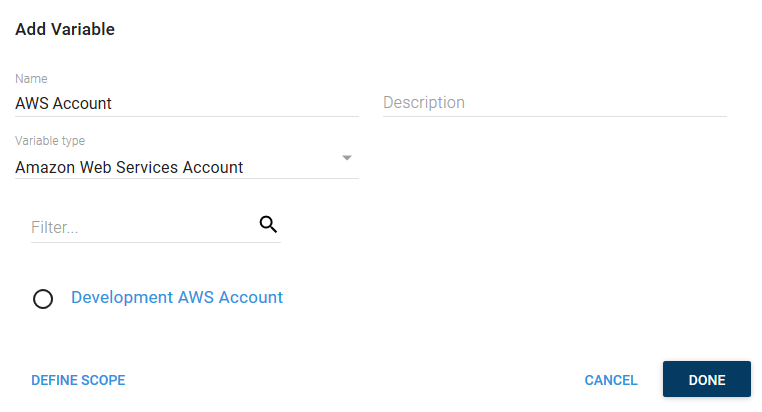Open the Development AWS Account link
The height and width of the screenshot is (412, 762).
pos(177,297)
